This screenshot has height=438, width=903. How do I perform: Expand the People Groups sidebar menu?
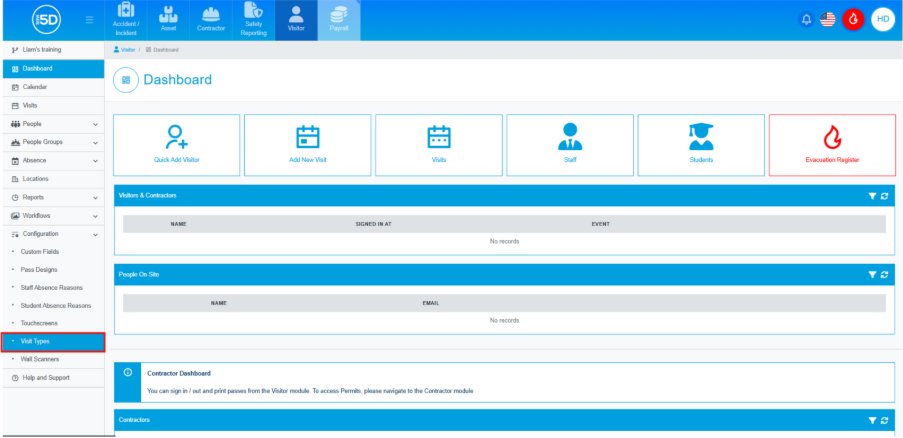(54, 142)
